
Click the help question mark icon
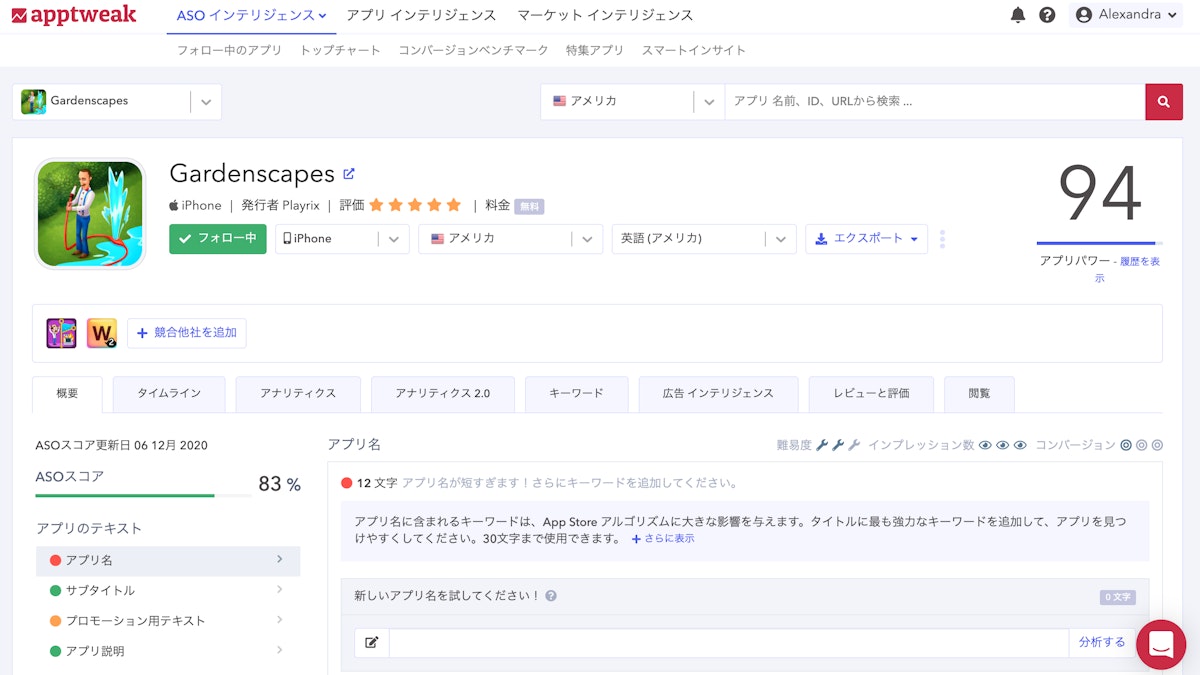pyautogui.click(x=1046, y=16)
